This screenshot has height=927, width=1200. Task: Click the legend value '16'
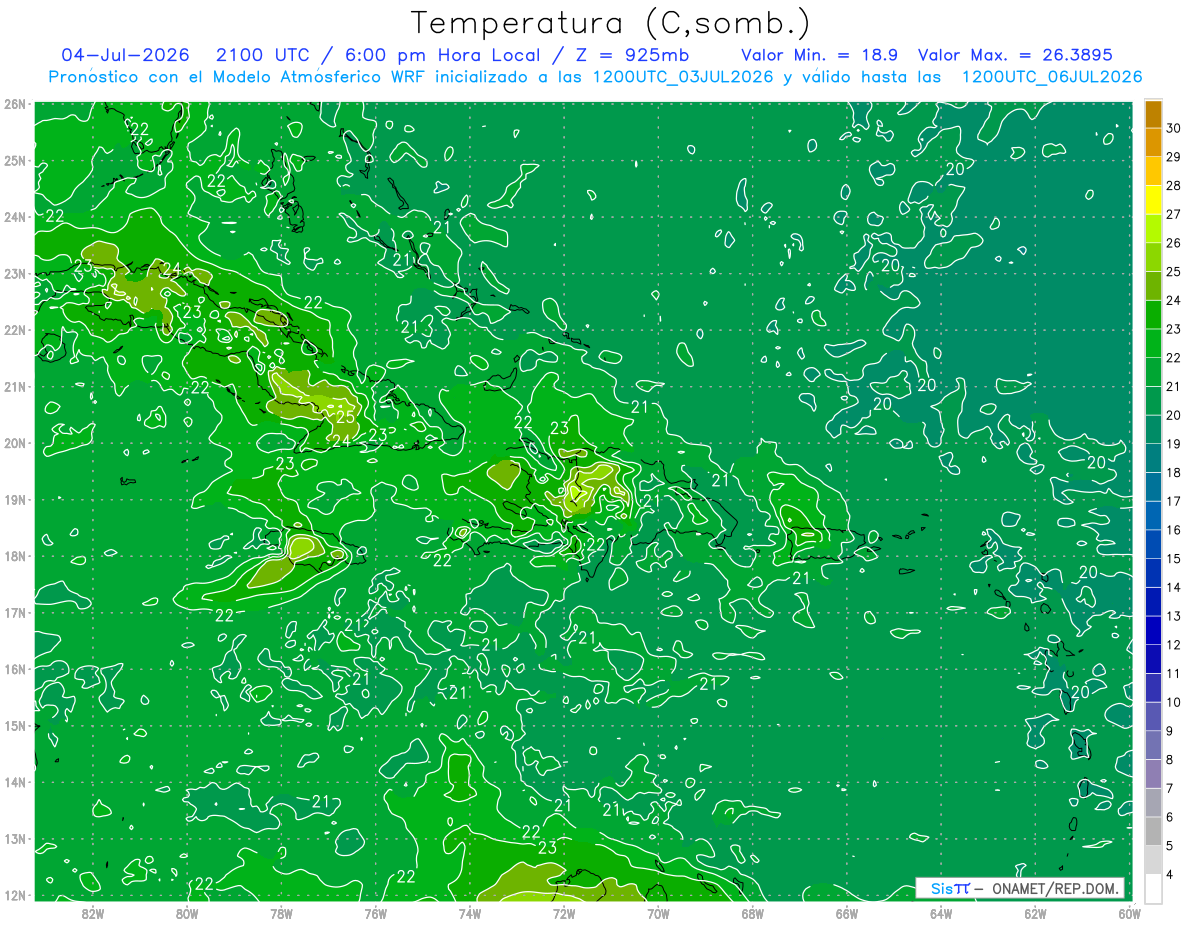pyautogui.click(x=1173, y=530)
